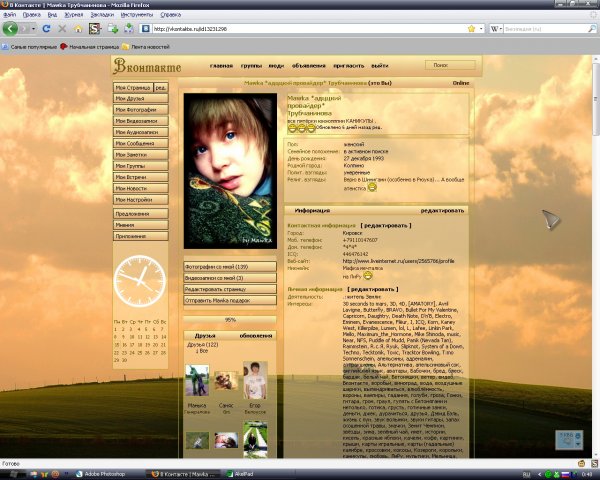Click пригласить in site navigation
The height and width of the screenshot is (480, 600).
point(349,66)
